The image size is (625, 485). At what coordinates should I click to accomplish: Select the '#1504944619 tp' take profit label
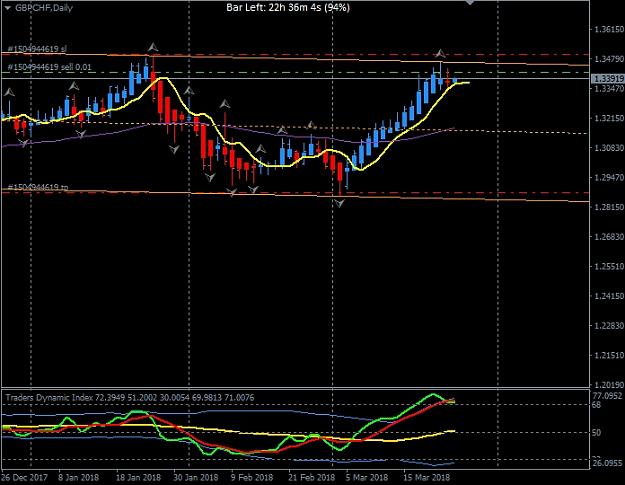point(38,187)
